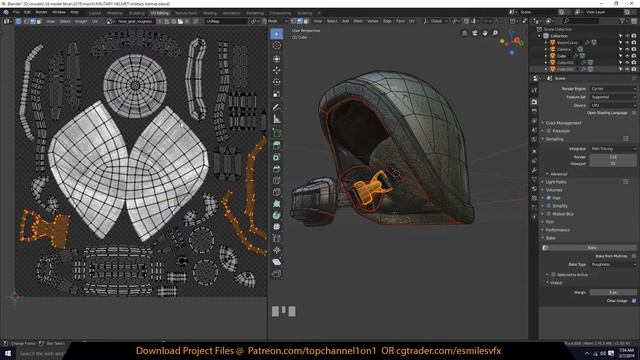Image resolution: width=640 pixels, height=360 pixels.
Task: Uncheck the Clear Image checkbox
Action: (634, 301)
